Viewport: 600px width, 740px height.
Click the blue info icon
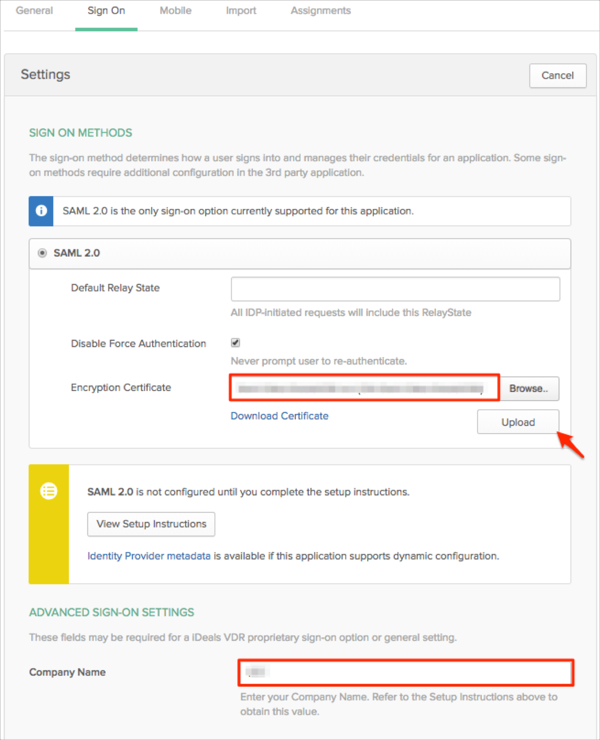pyautogui.click(x=41, y=211)
